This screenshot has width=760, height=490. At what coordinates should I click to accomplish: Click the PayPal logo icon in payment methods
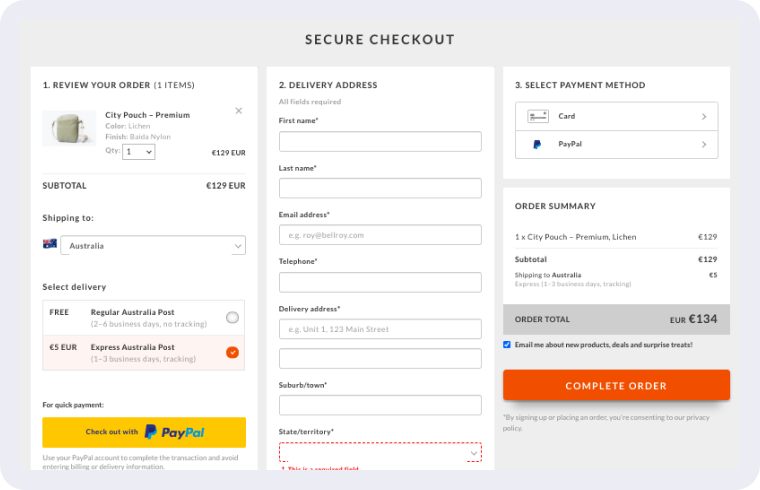click(x=537, y=145)
